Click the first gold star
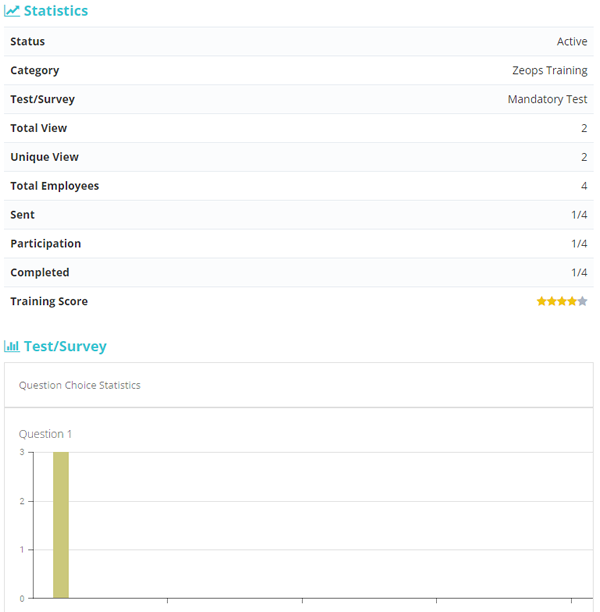The height and width of the screenshot is (612, 600). pos(541,301)
